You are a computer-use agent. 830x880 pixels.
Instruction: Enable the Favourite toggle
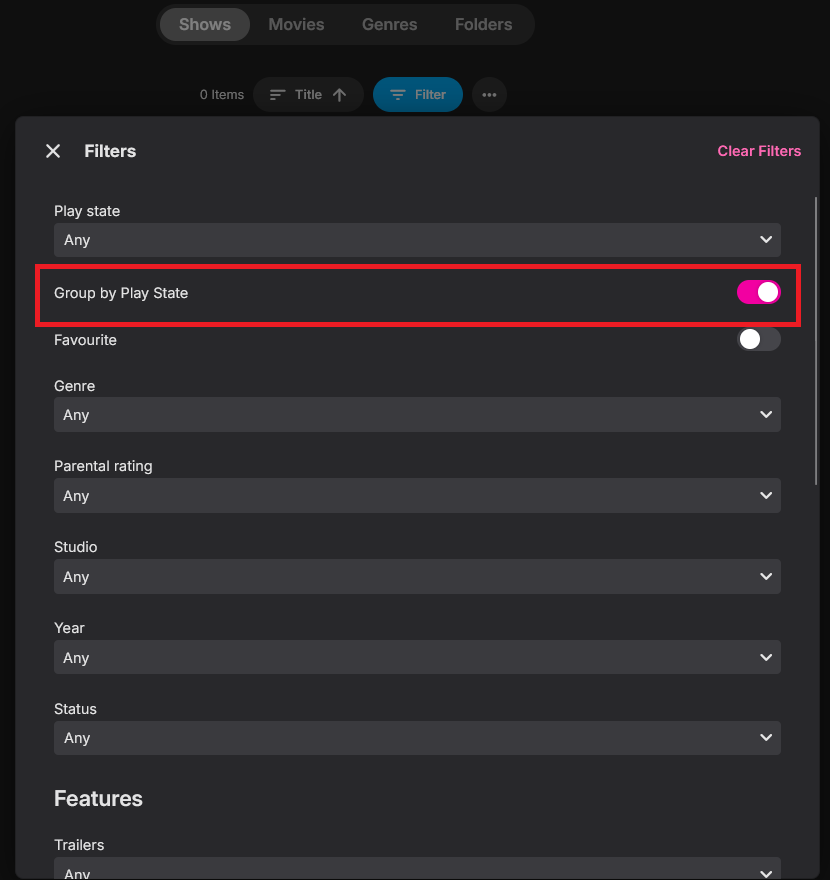758,339
